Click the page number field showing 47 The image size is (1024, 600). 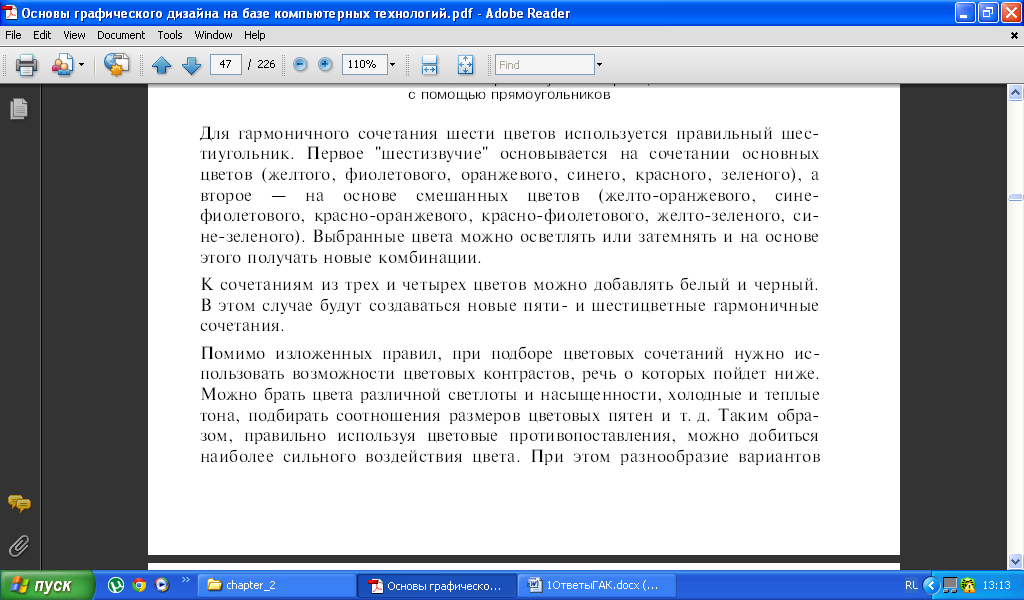click(x=225, y=64)
